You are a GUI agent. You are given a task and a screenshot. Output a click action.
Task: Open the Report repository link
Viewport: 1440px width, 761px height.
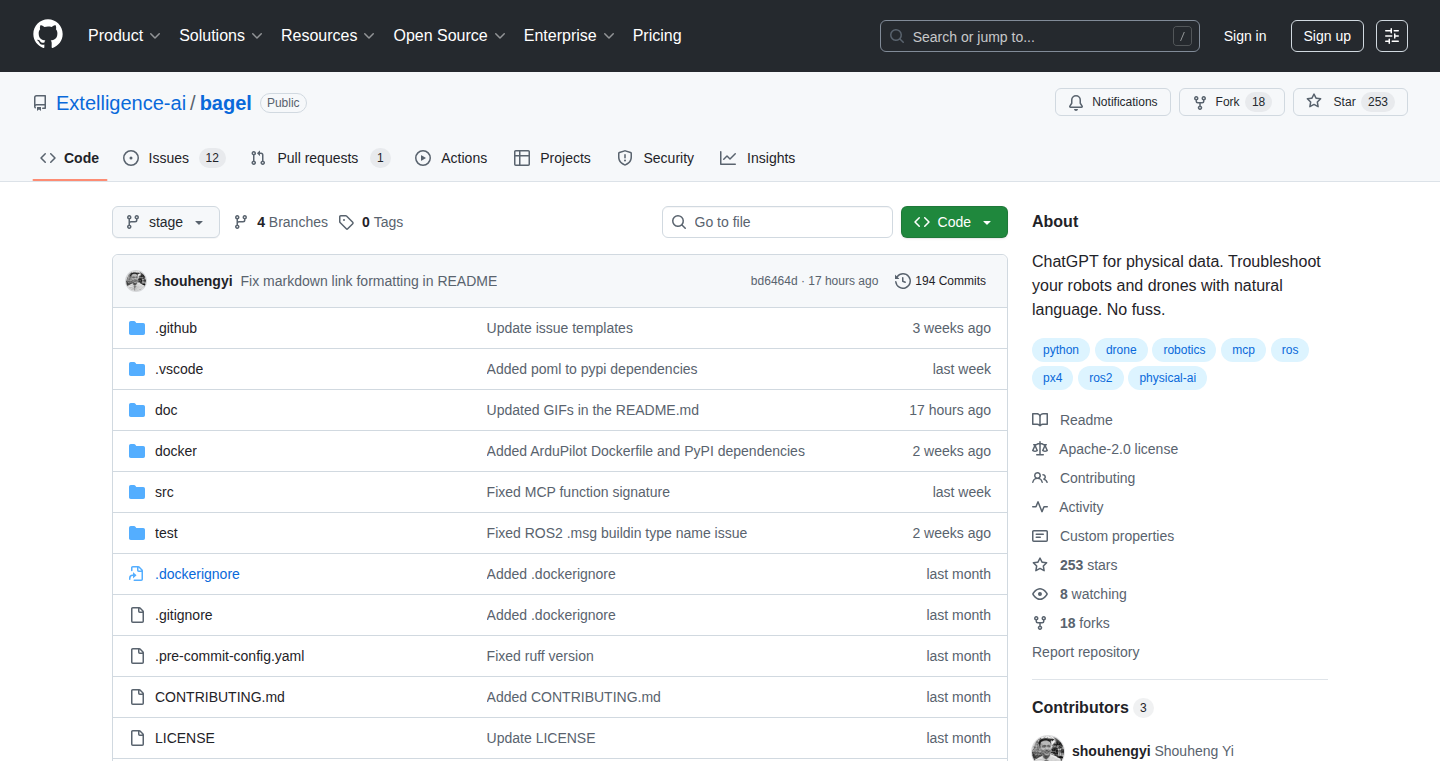click(x=1085, y=652)
